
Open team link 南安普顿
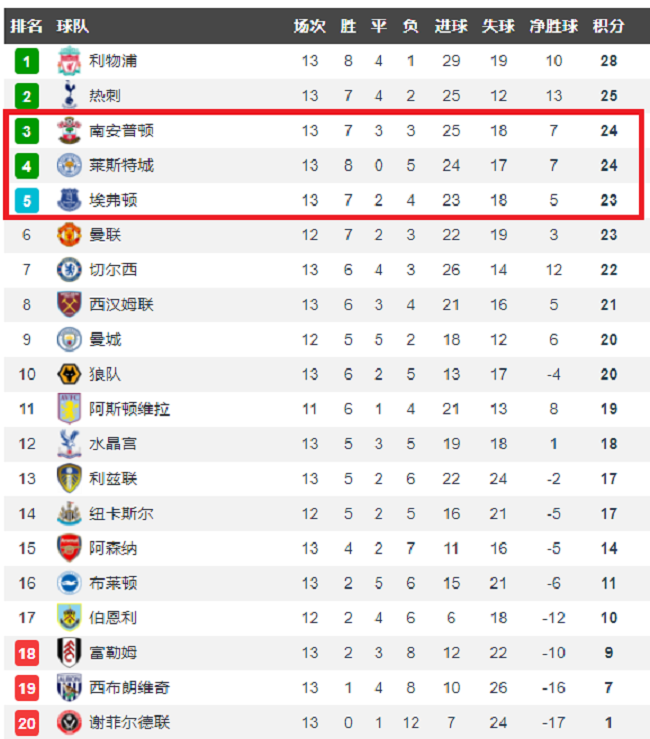pyautogui.click(x=121, y=131)
